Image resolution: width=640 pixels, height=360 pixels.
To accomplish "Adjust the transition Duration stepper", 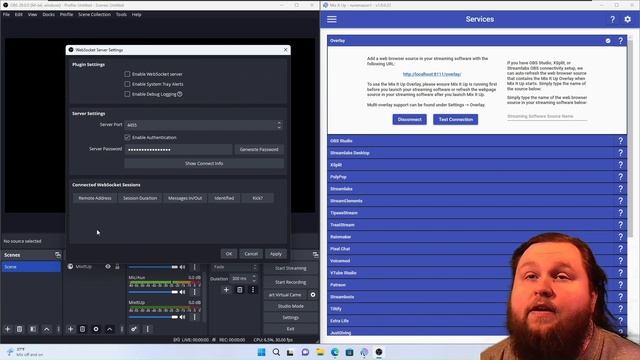I will click(x=254, y=278).
